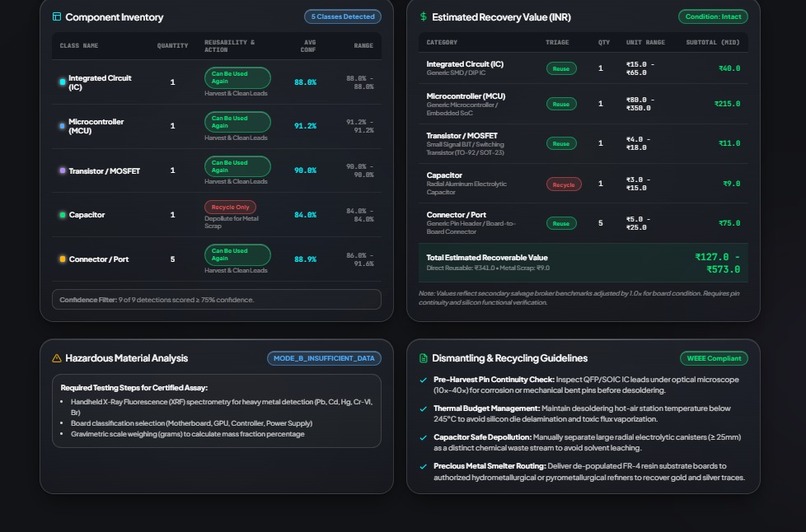Click the ₹11.0 subtotal for Transistor / MOSFET
The width and height of the screenshot is (806, 532).
[729, 143]
